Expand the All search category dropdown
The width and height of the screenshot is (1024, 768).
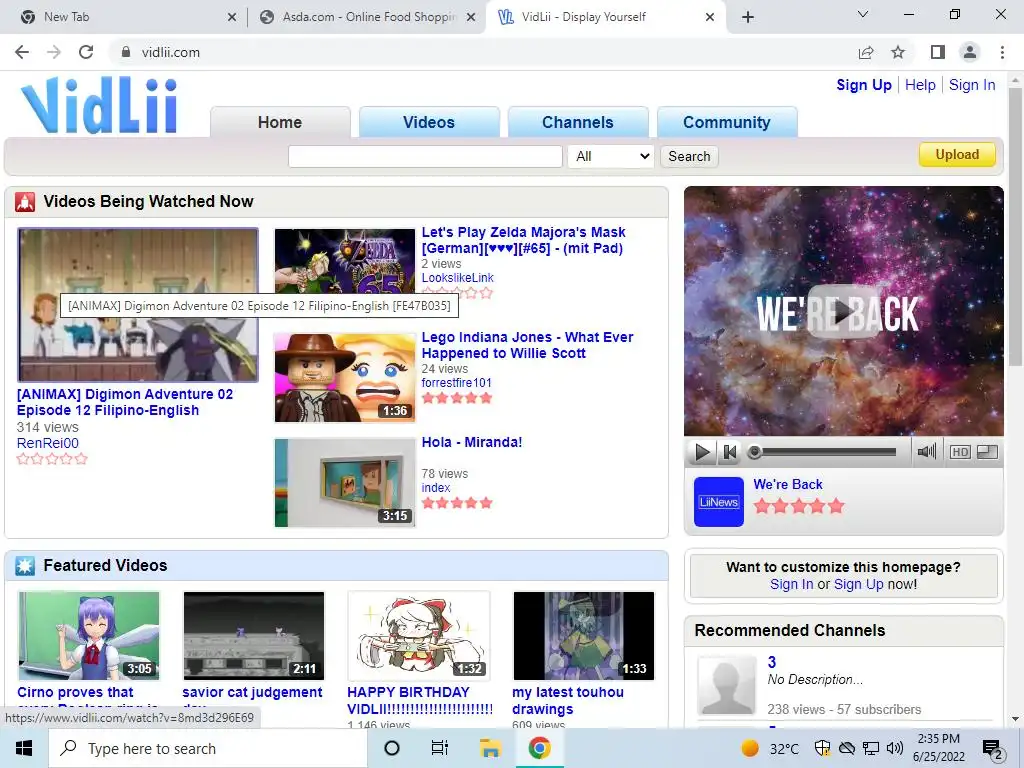tap(611, 156)
